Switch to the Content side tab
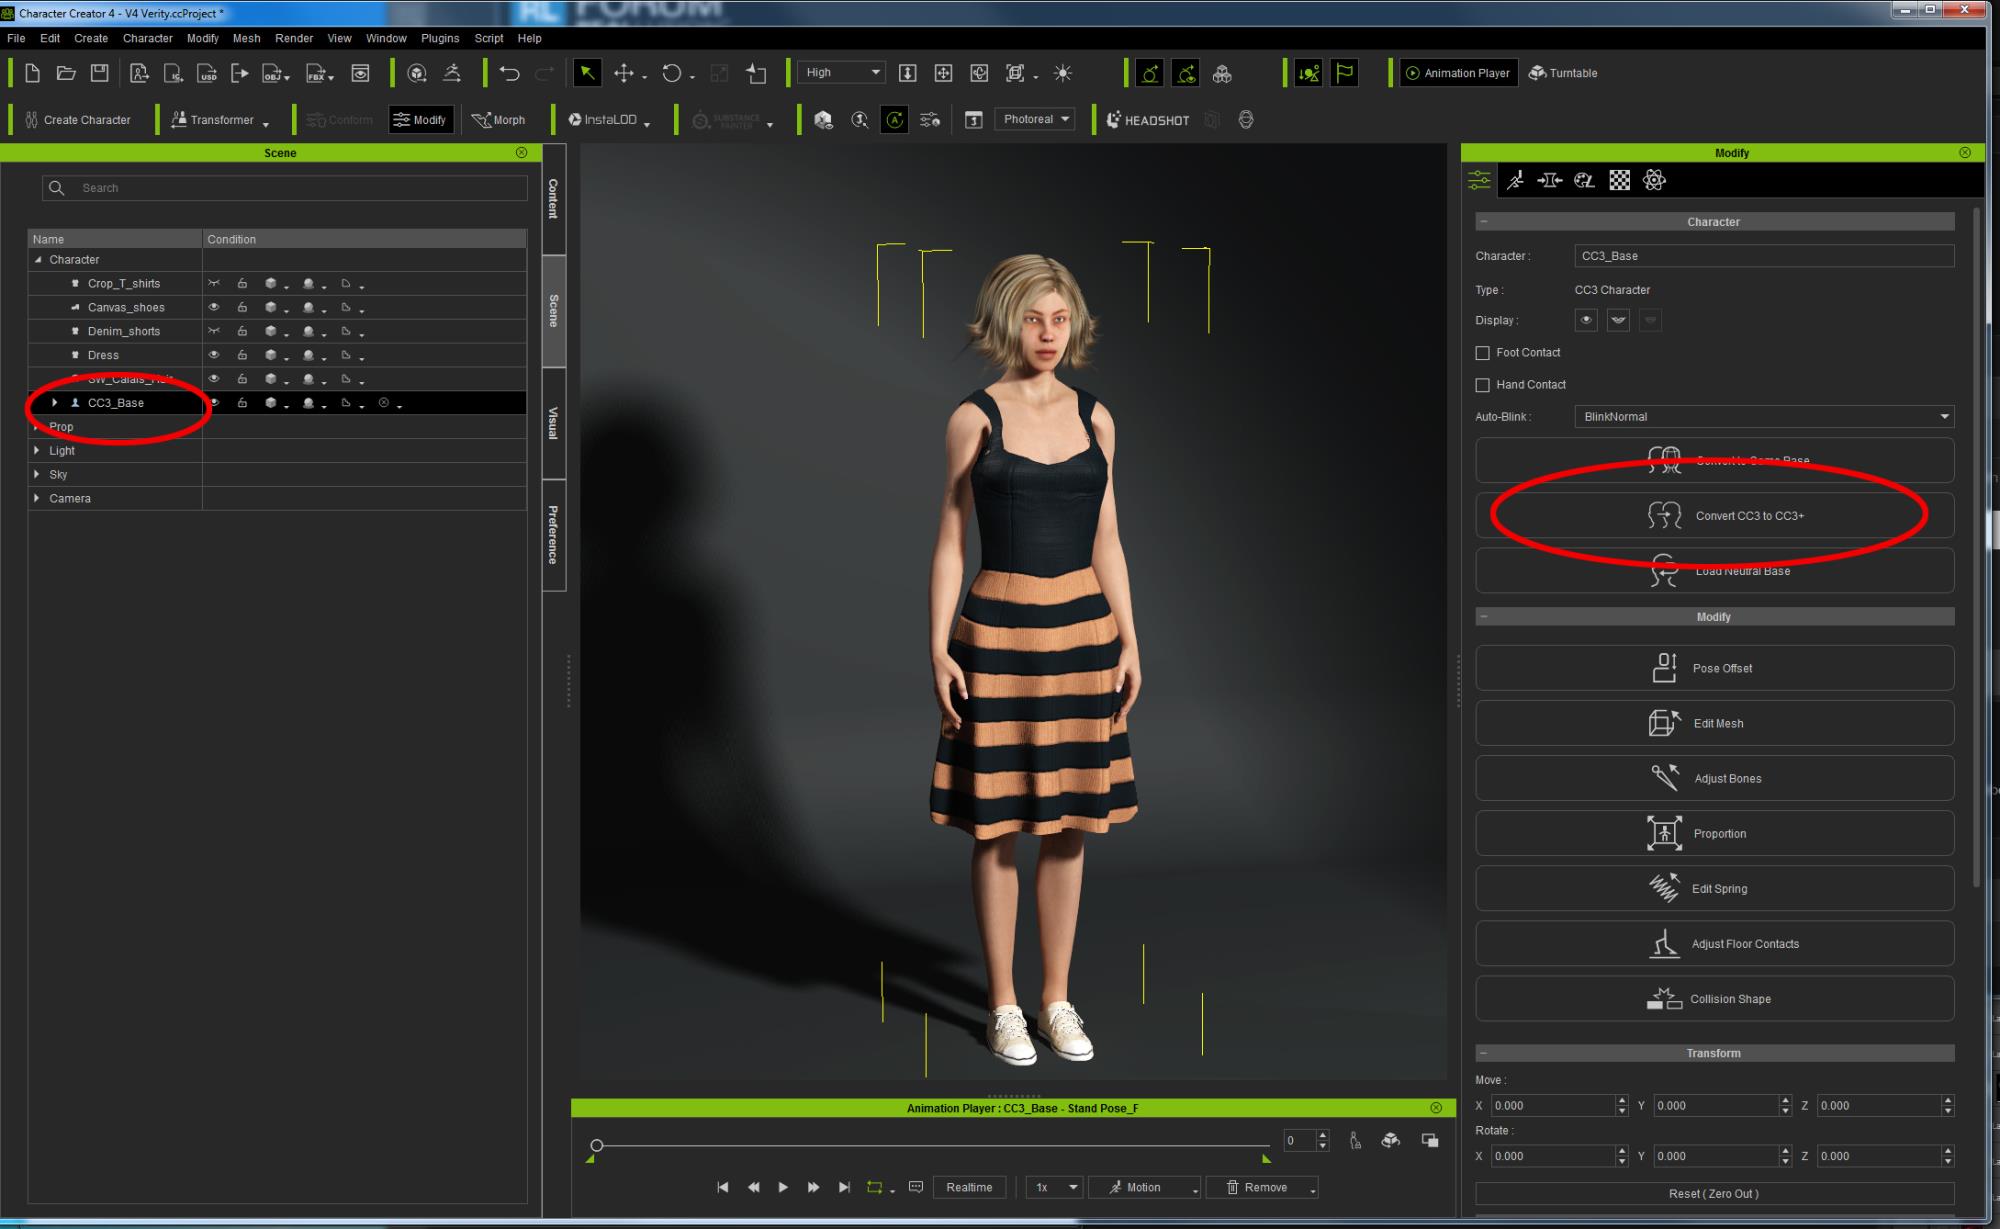 (553, 198)
